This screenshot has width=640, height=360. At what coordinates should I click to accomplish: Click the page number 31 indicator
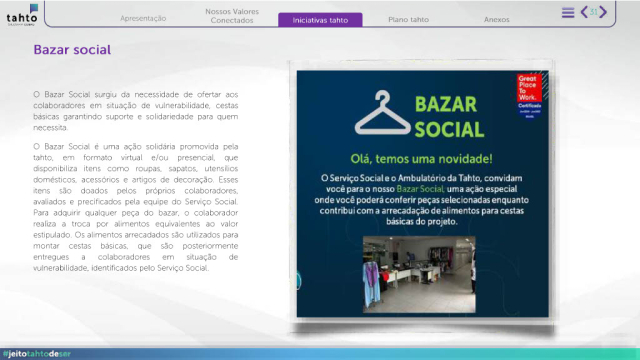[593, 12]
